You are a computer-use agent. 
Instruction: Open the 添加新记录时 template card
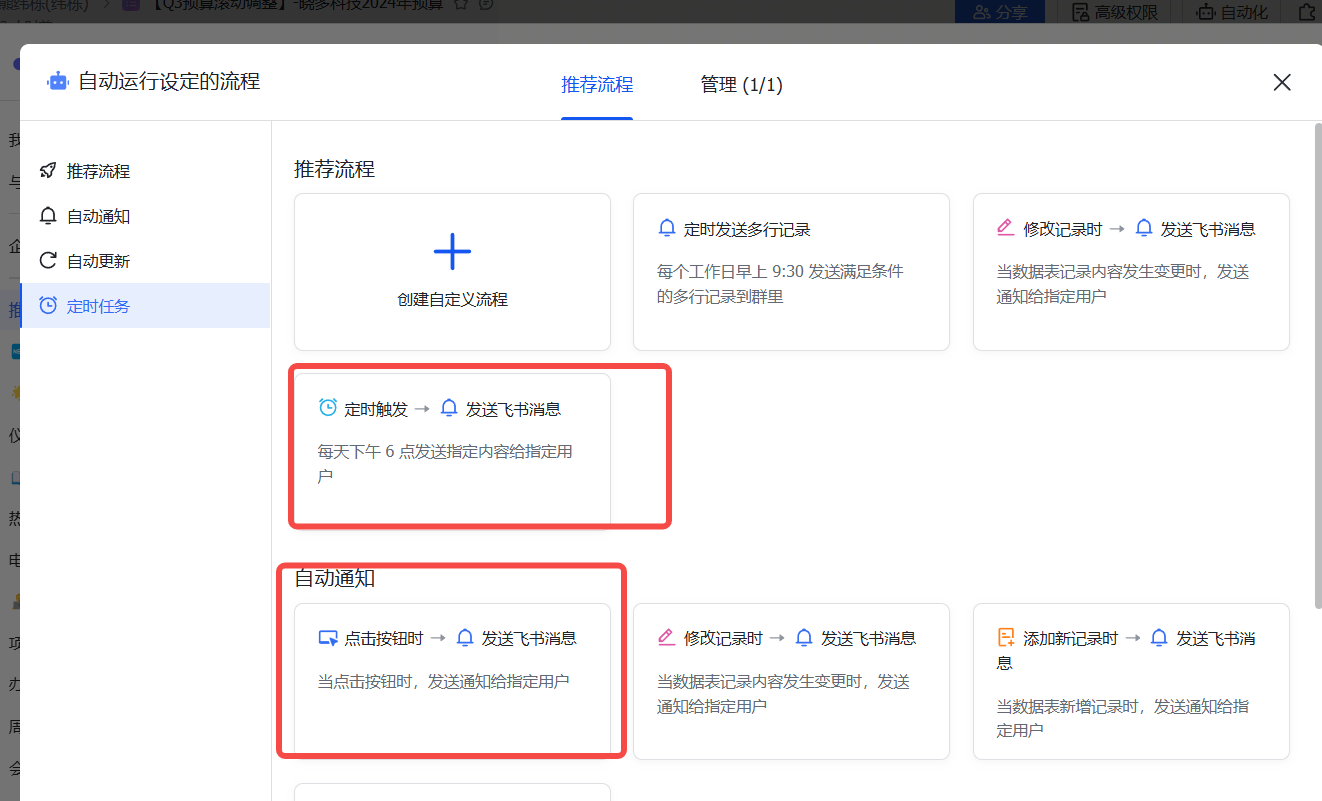(1131, 681)
